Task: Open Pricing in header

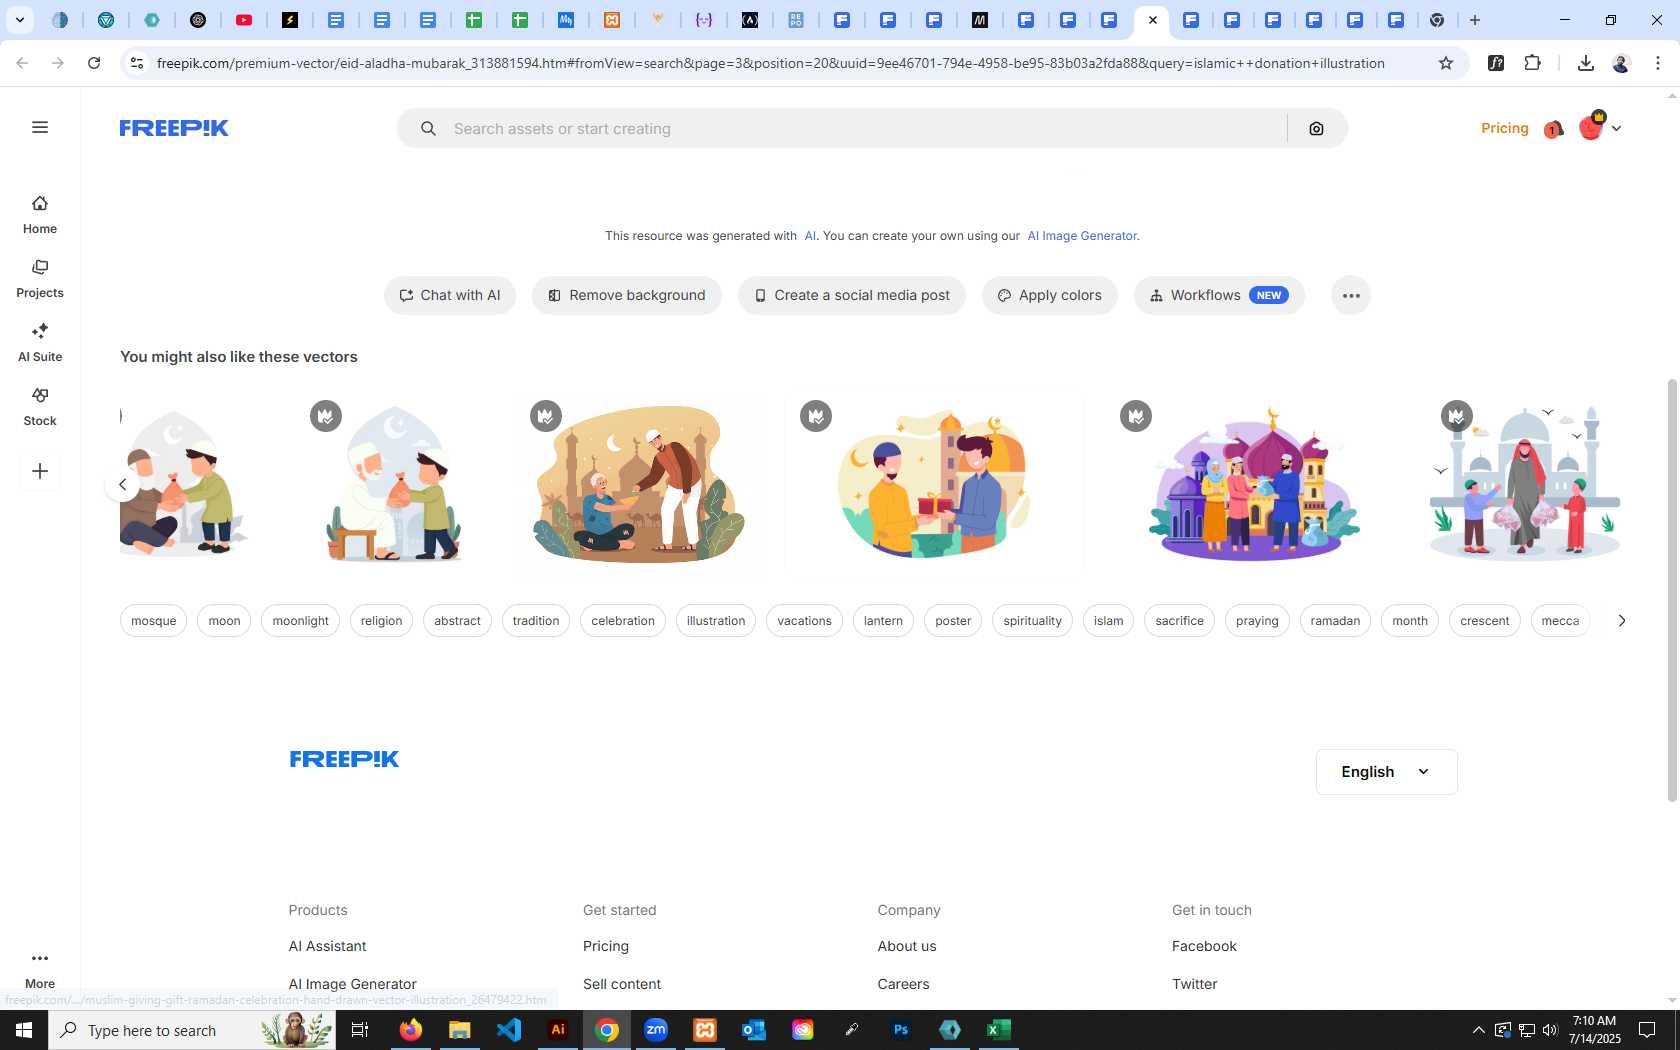Action: point(1504,128)
